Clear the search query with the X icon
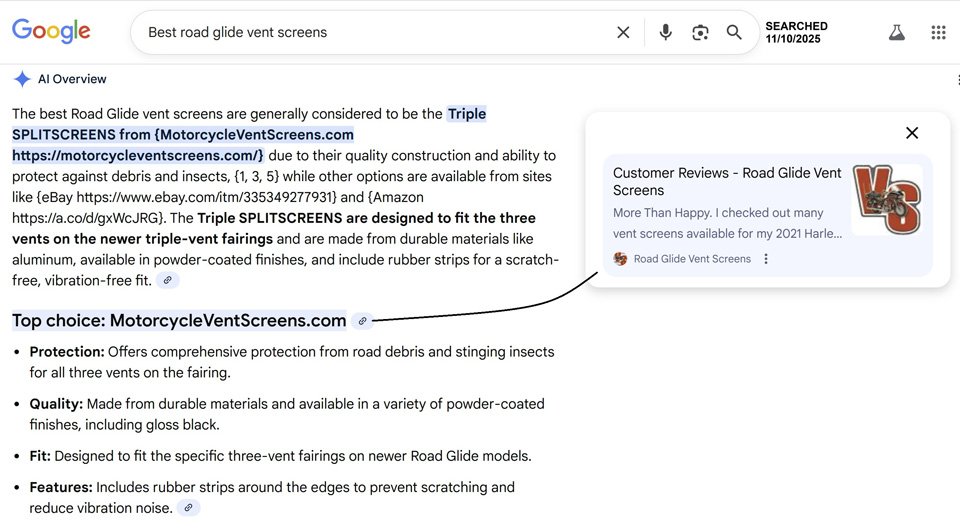The image size is (960, 529). 623,32
